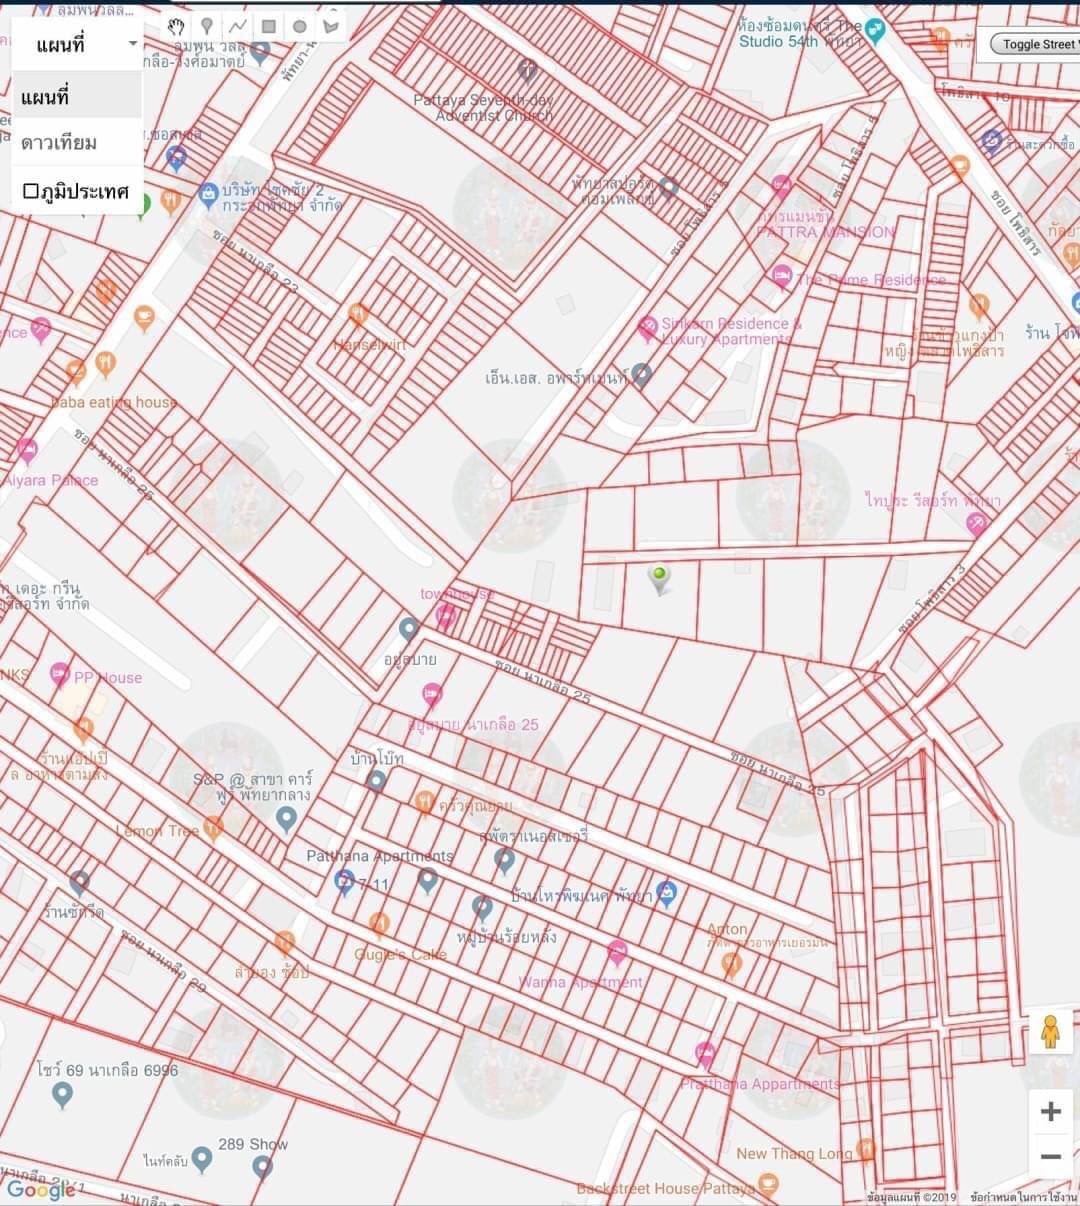Viewport: 1080px width, 1206px height.
Task: Pick the polyline drawing tool
Action: point(238,26)
